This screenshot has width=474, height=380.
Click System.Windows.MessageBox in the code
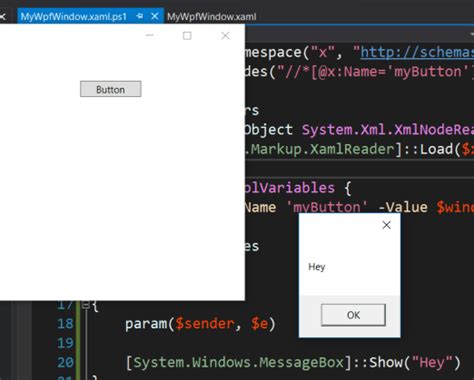click(238, 362)
